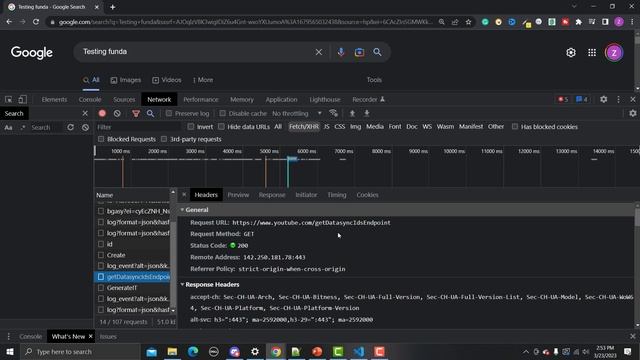Enable Disable cache checkbox
Screen dimensions: 640x360
click(x=222, y=113)
